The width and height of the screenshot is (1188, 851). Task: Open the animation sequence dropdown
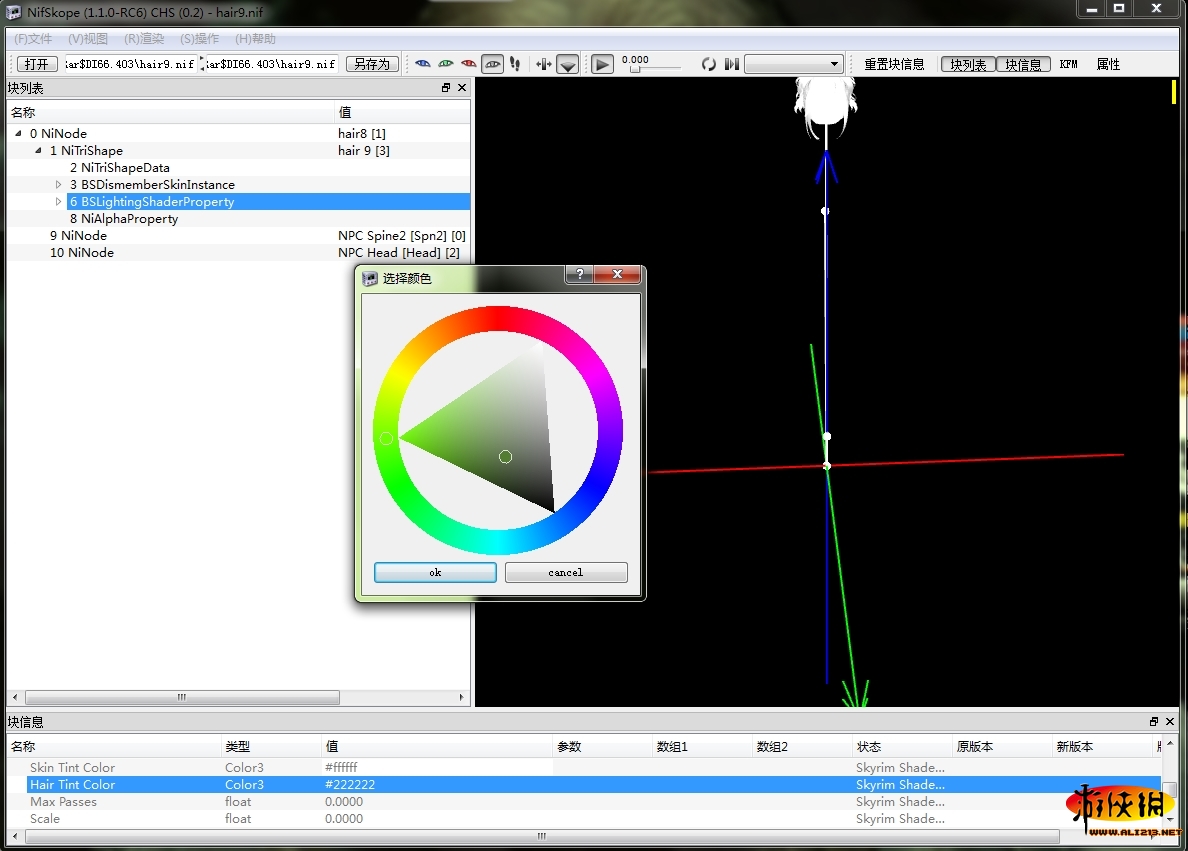[x=793, y=64]
